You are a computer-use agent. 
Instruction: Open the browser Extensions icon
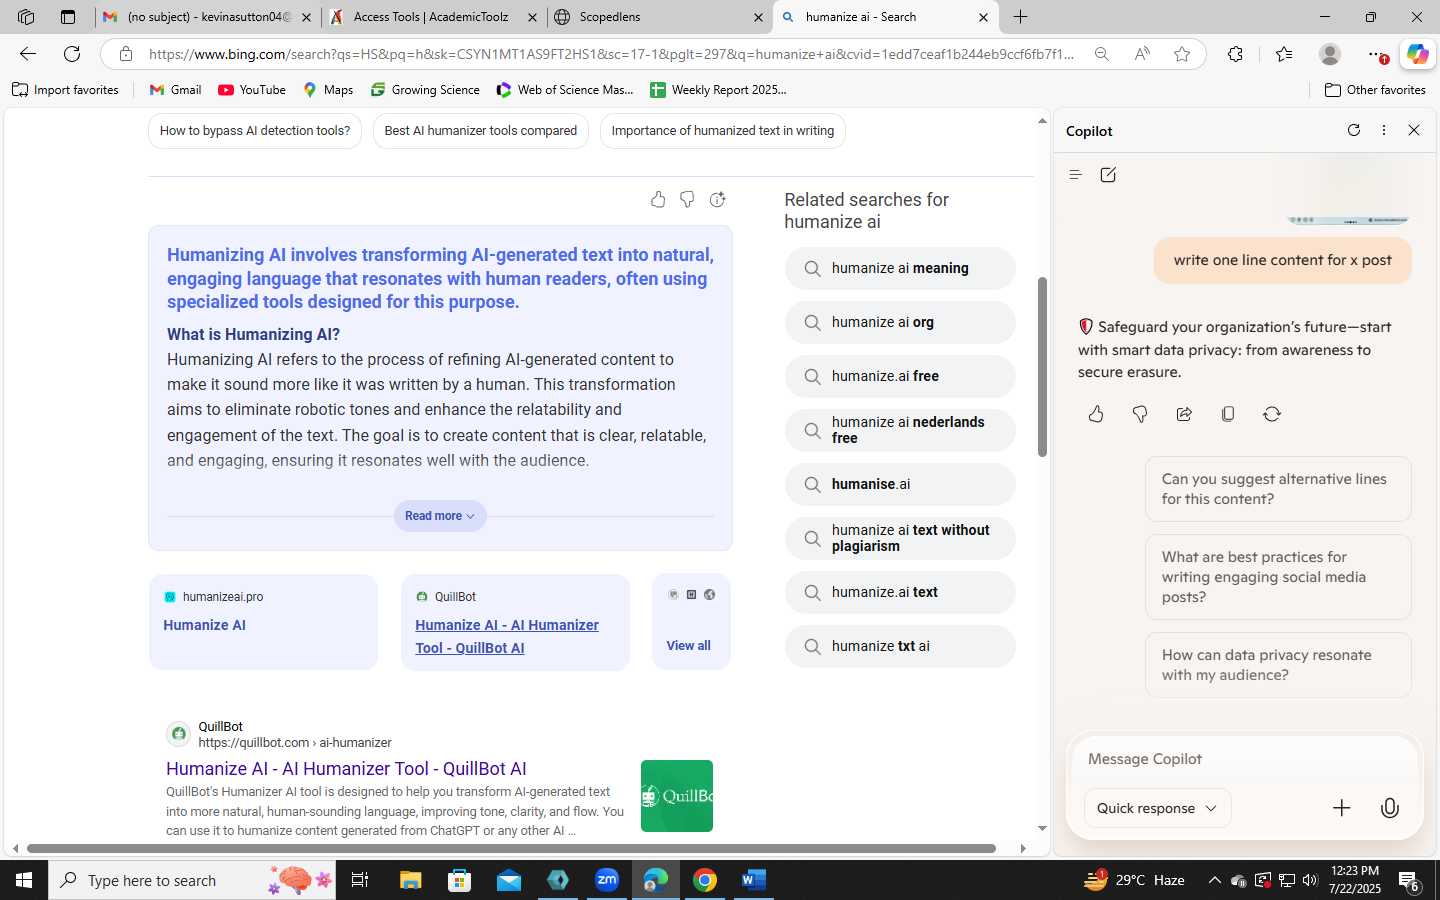tap(1235, 54)
